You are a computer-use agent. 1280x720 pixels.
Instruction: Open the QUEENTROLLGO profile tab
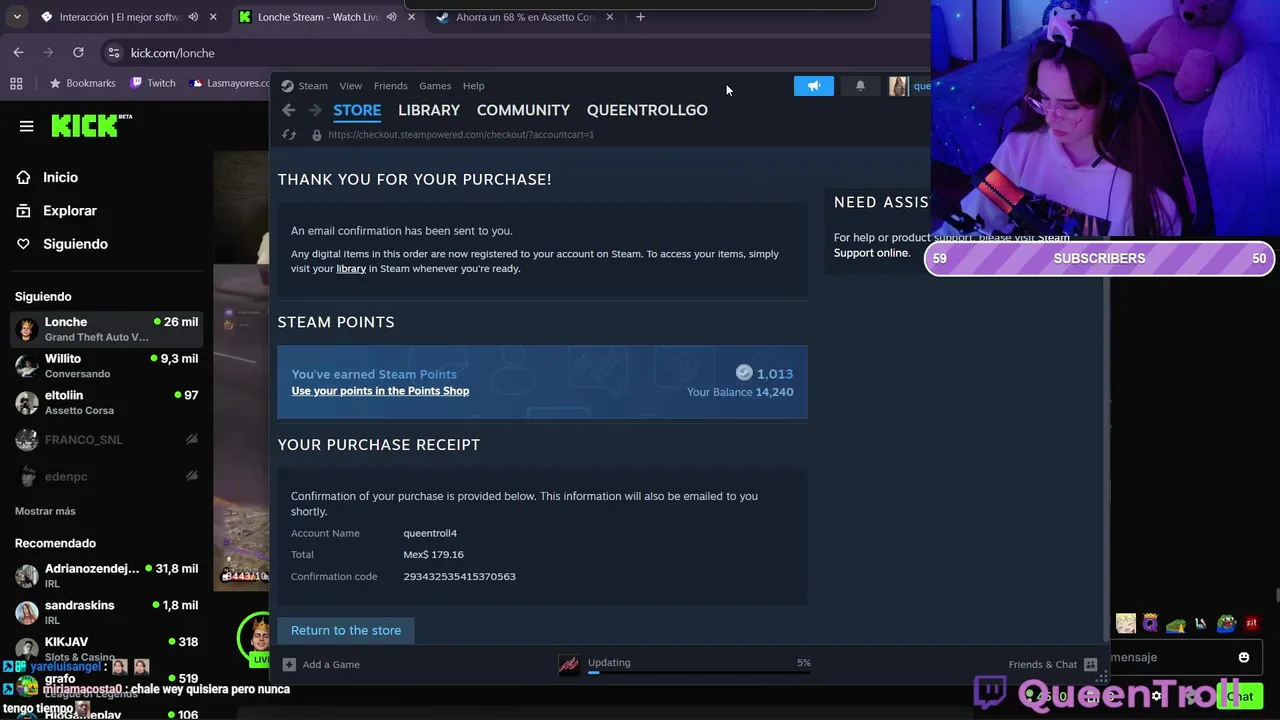coord(647,110)
